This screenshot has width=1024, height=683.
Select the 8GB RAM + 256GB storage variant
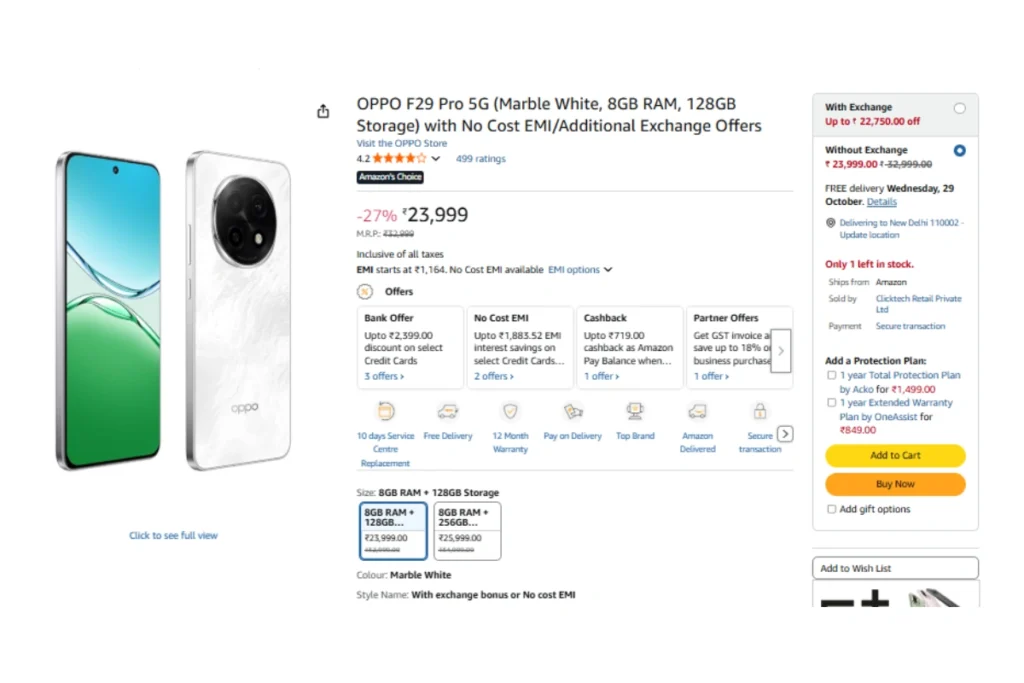click(467, 530)
